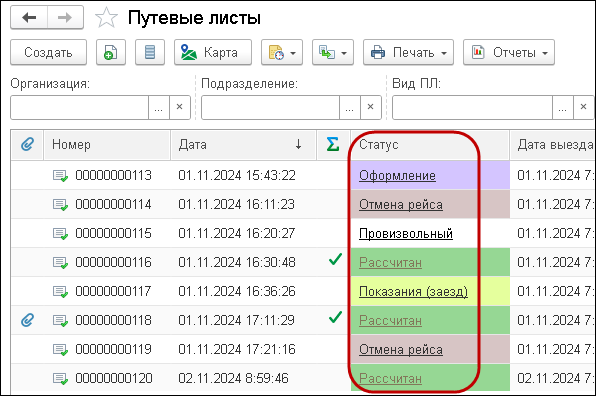596x396 pixels.
Task: Open the Рассчитан link for waybill 0000000116
Action: 390,263
